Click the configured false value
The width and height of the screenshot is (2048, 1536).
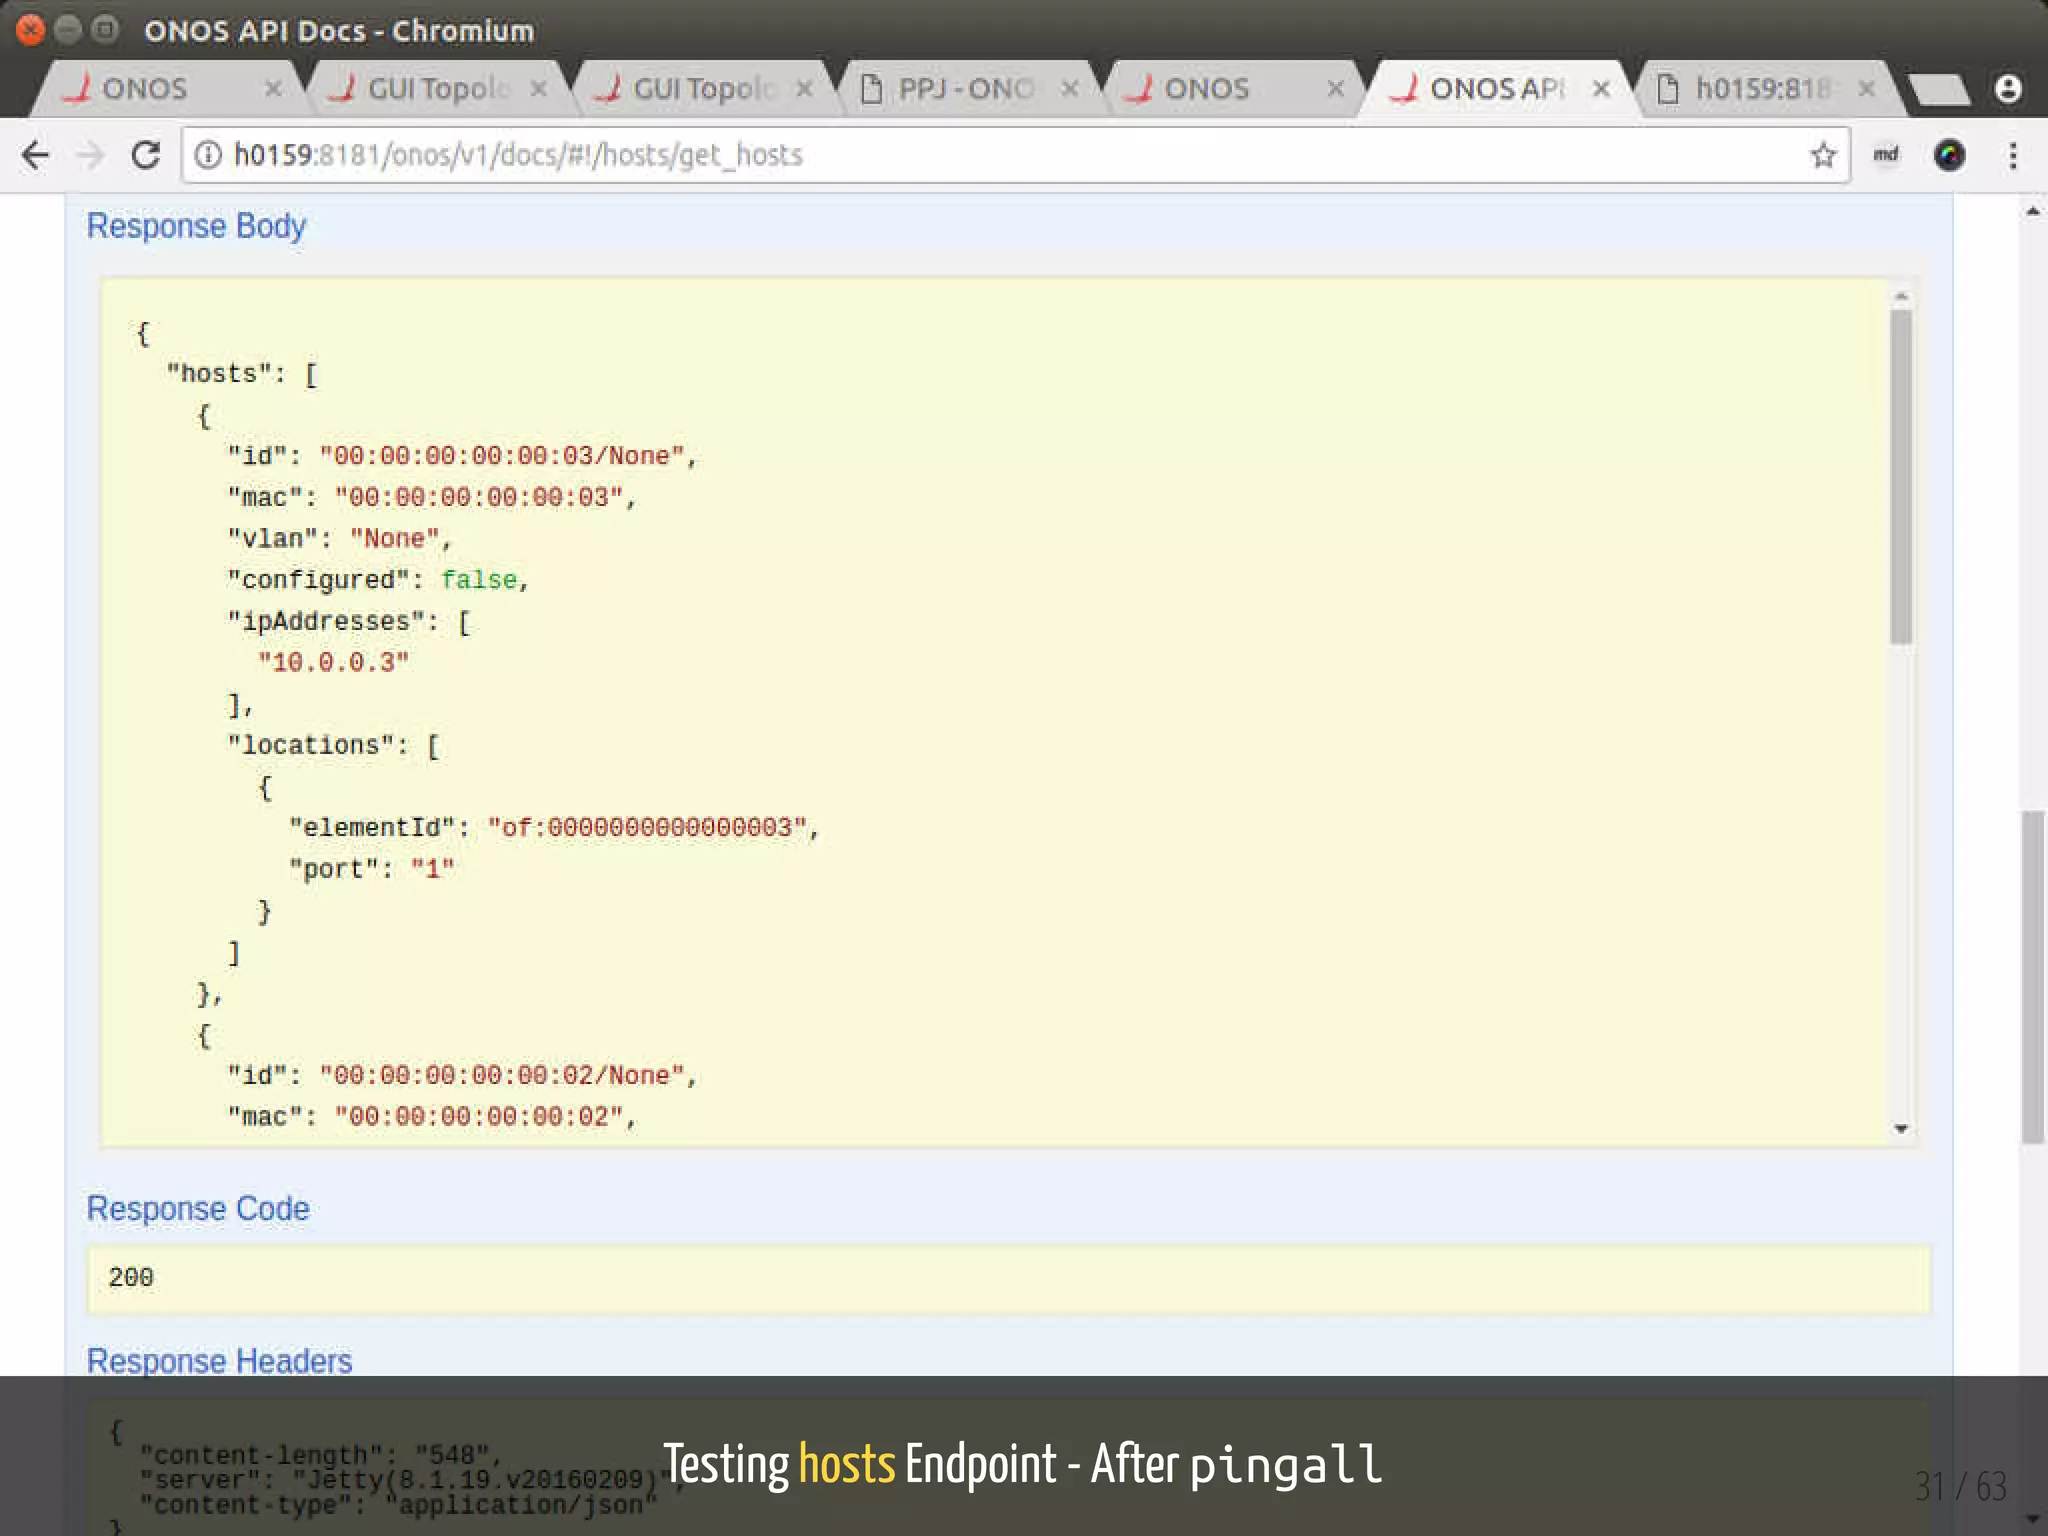coord(479,580)
